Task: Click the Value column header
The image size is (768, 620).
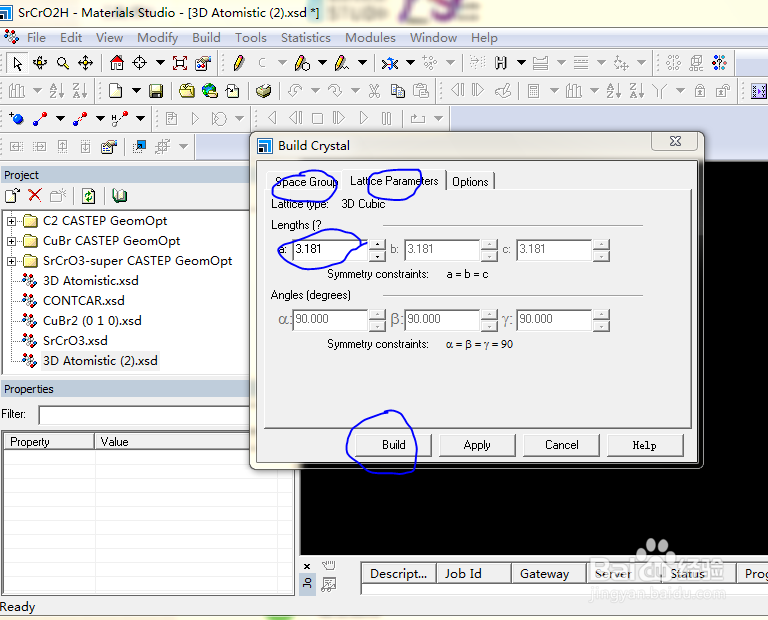Action: tap(171, 442)
